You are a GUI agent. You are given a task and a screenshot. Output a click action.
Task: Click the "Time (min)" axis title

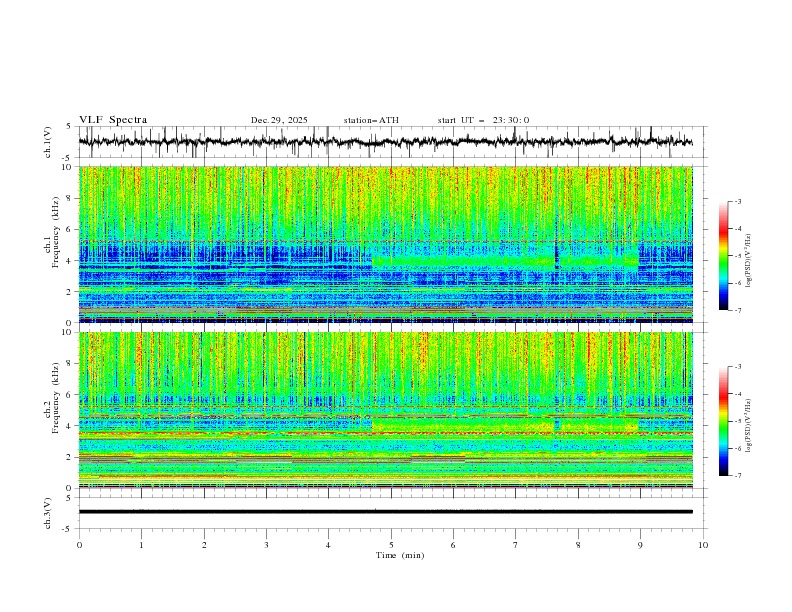(x=400, y=555)
